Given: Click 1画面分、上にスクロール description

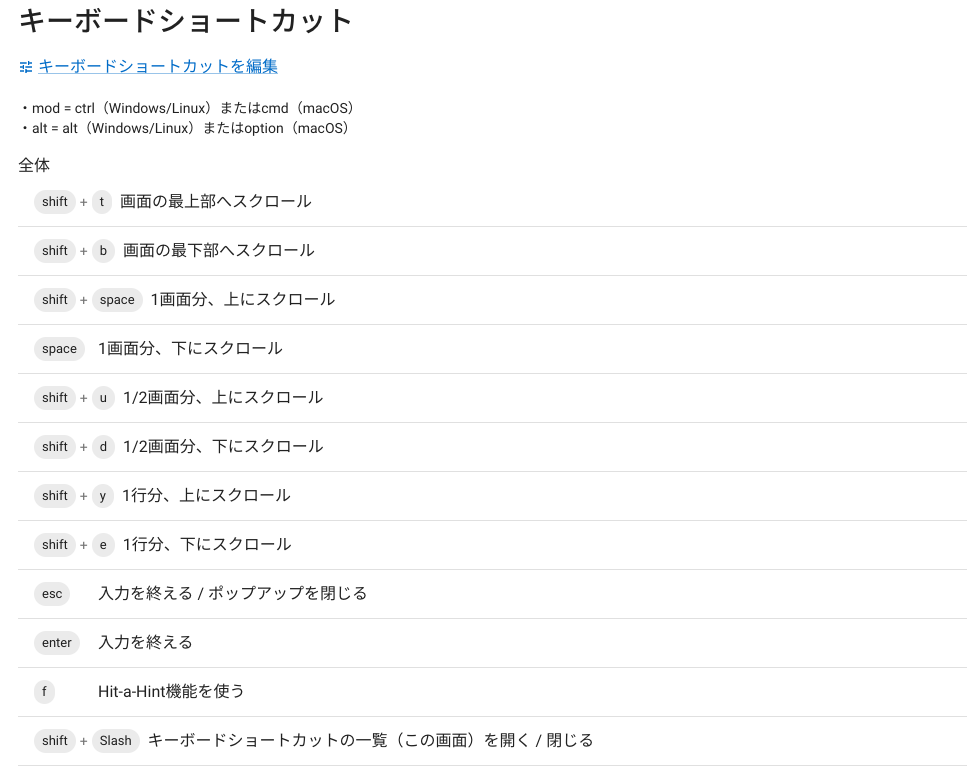Looking at the screenshot, I should click(242, 300).
